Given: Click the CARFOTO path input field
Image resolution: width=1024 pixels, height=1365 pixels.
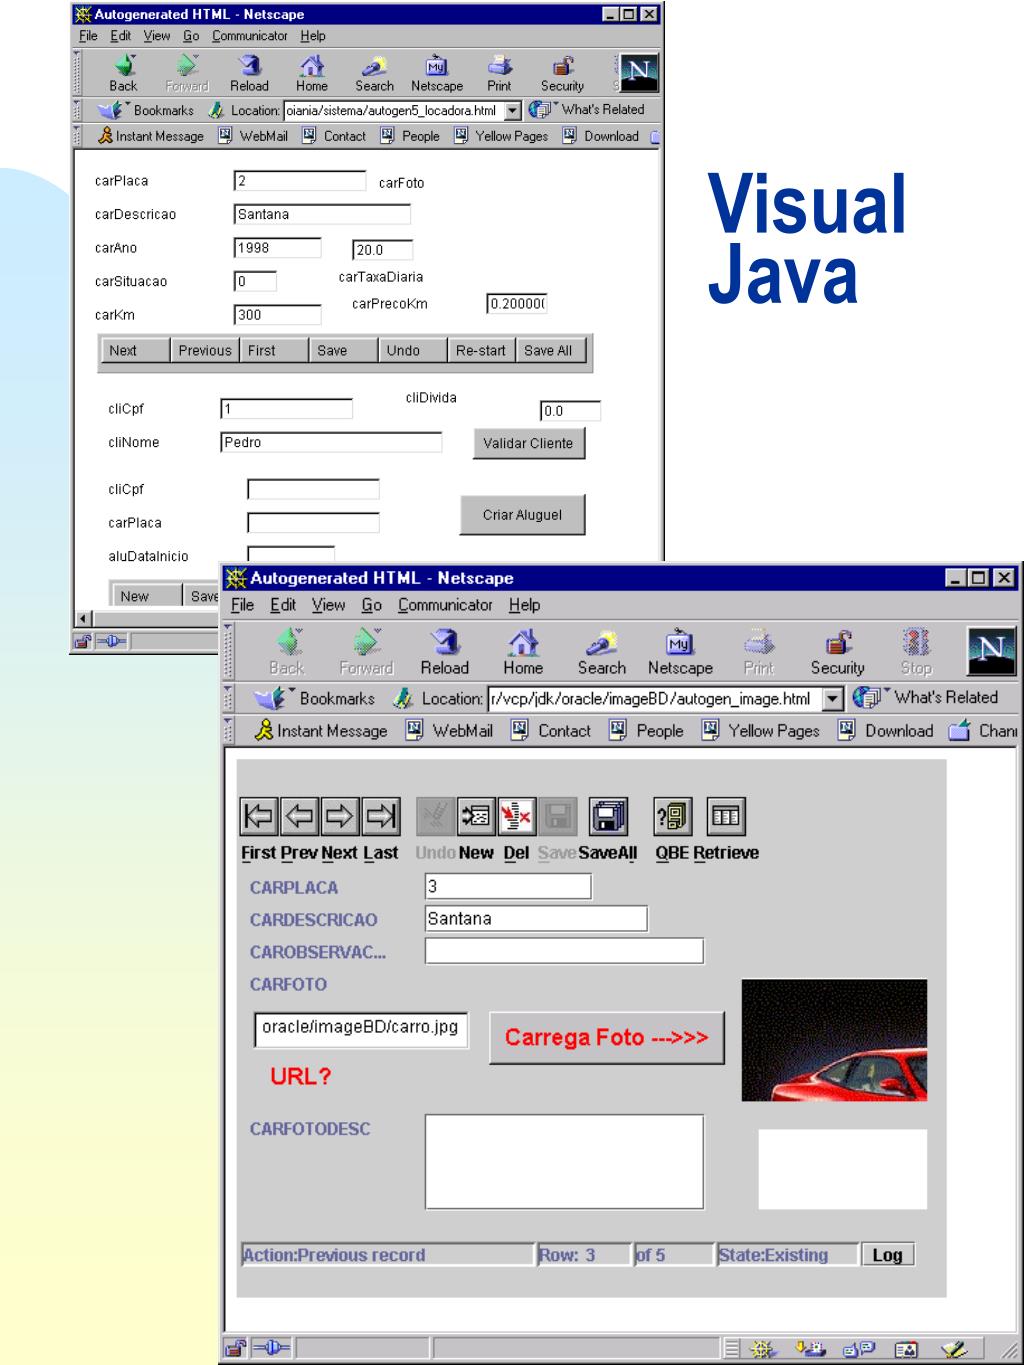Looking at the screenshot, I should 362,1028.
